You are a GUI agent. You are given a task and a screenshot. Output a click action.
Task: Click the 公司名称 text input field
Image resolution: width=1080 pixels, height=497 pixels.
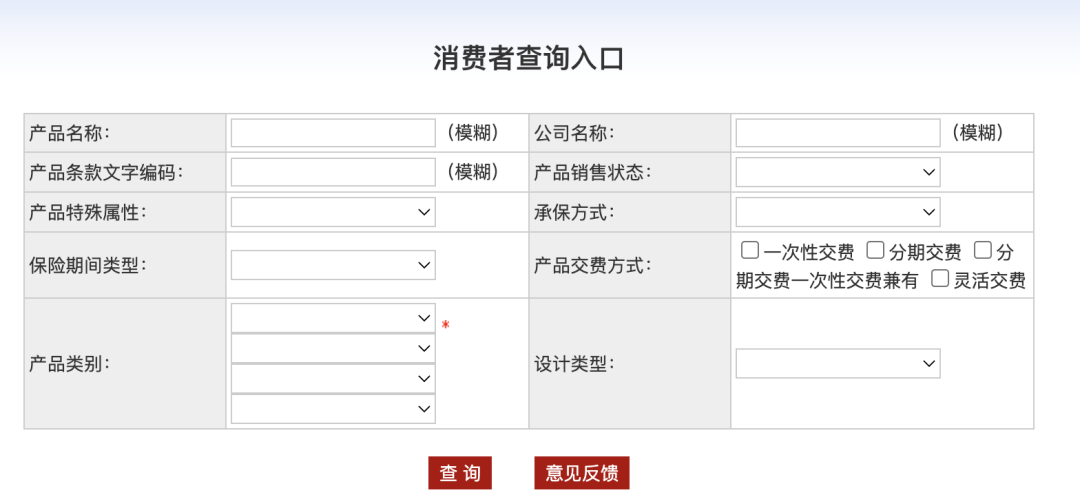pyautogui.click(x=838, y=133)
